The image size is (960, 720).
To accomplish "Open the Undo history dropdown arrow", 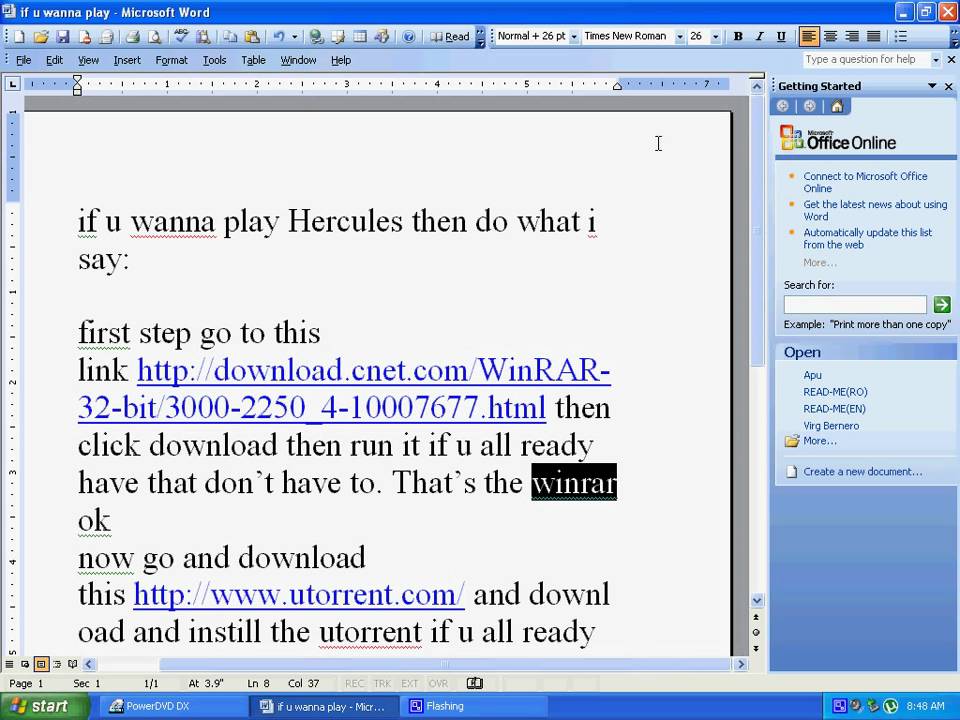I will pos(294,37).
